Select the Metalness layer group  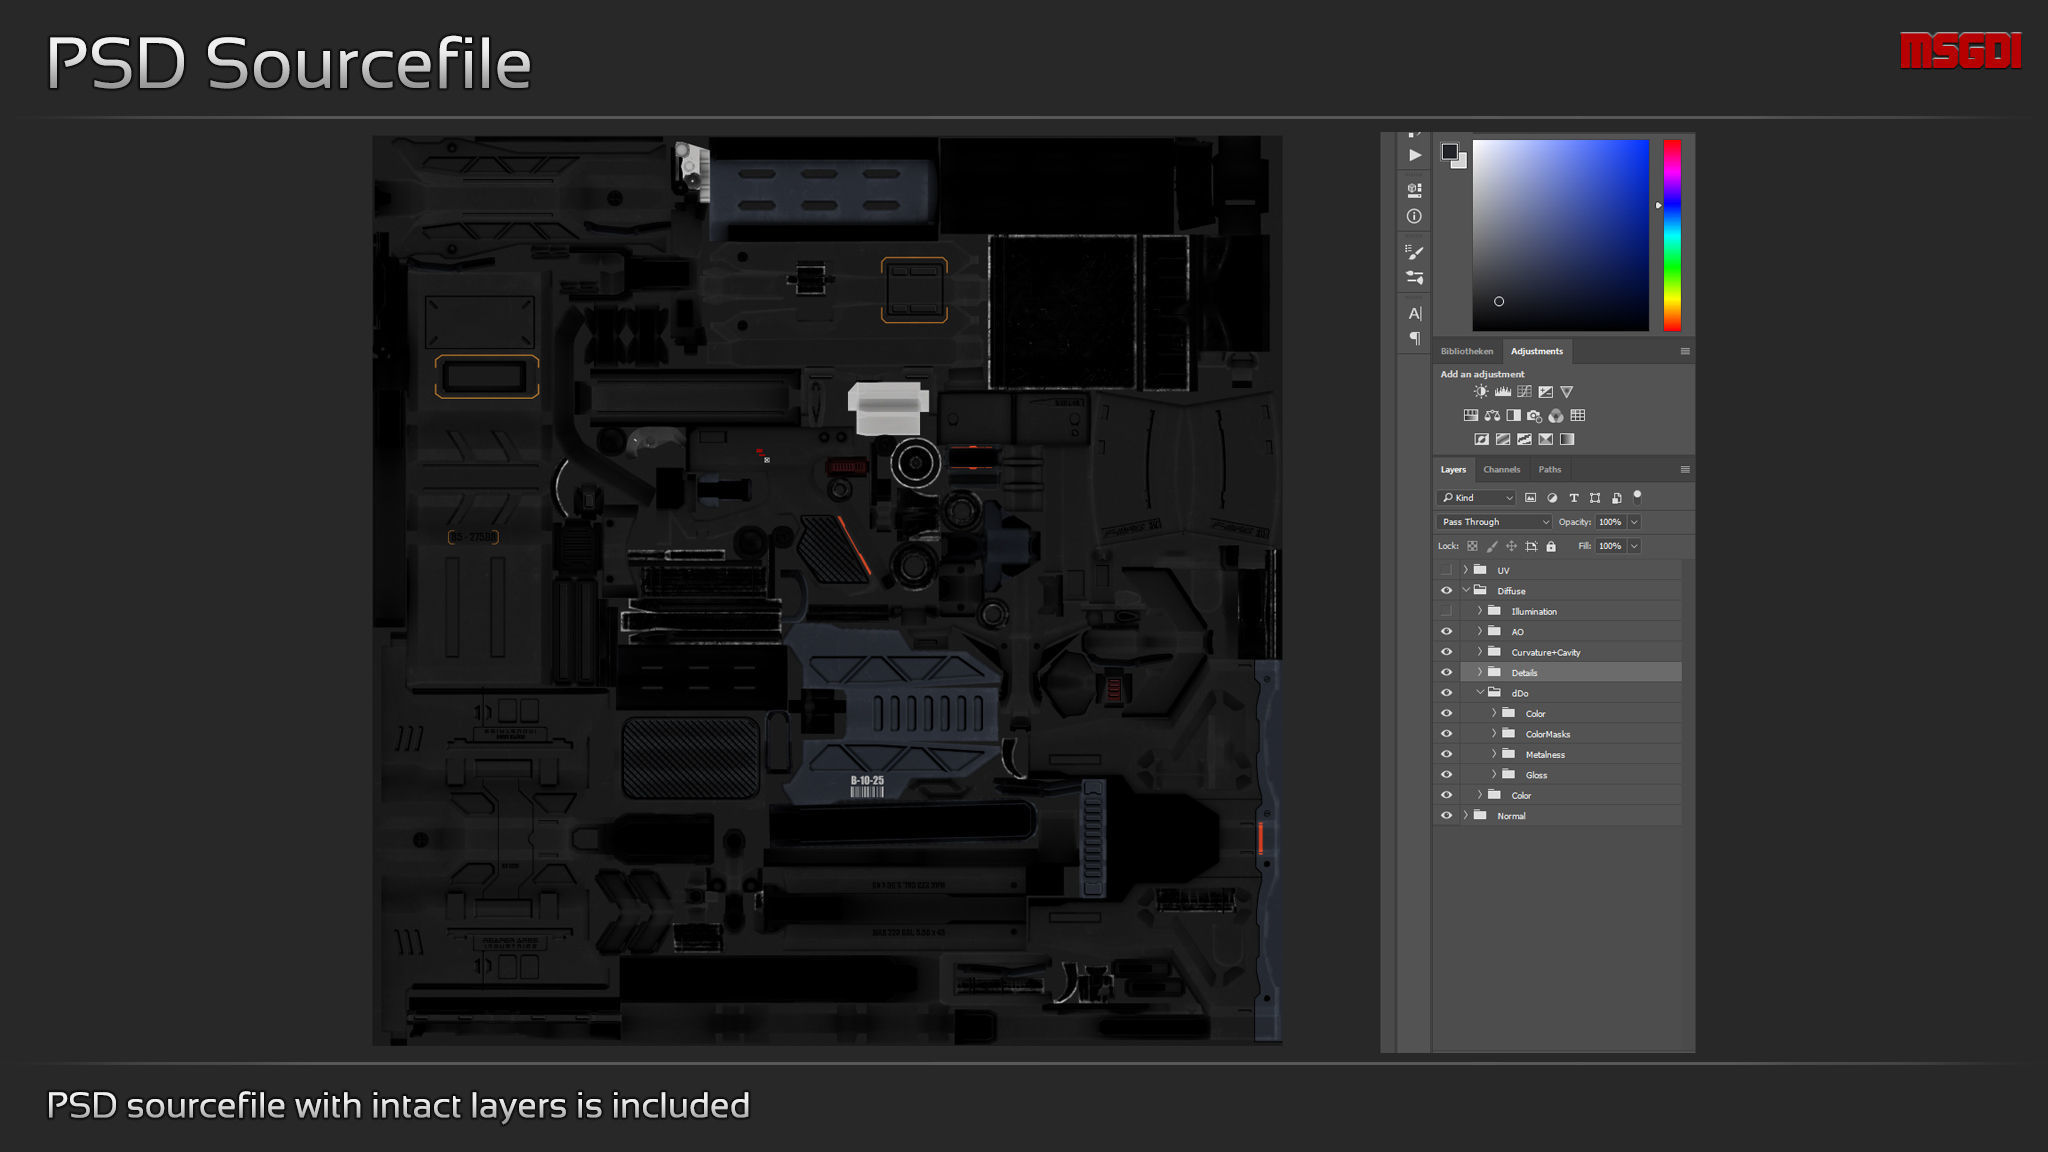tap(1545, 755)
